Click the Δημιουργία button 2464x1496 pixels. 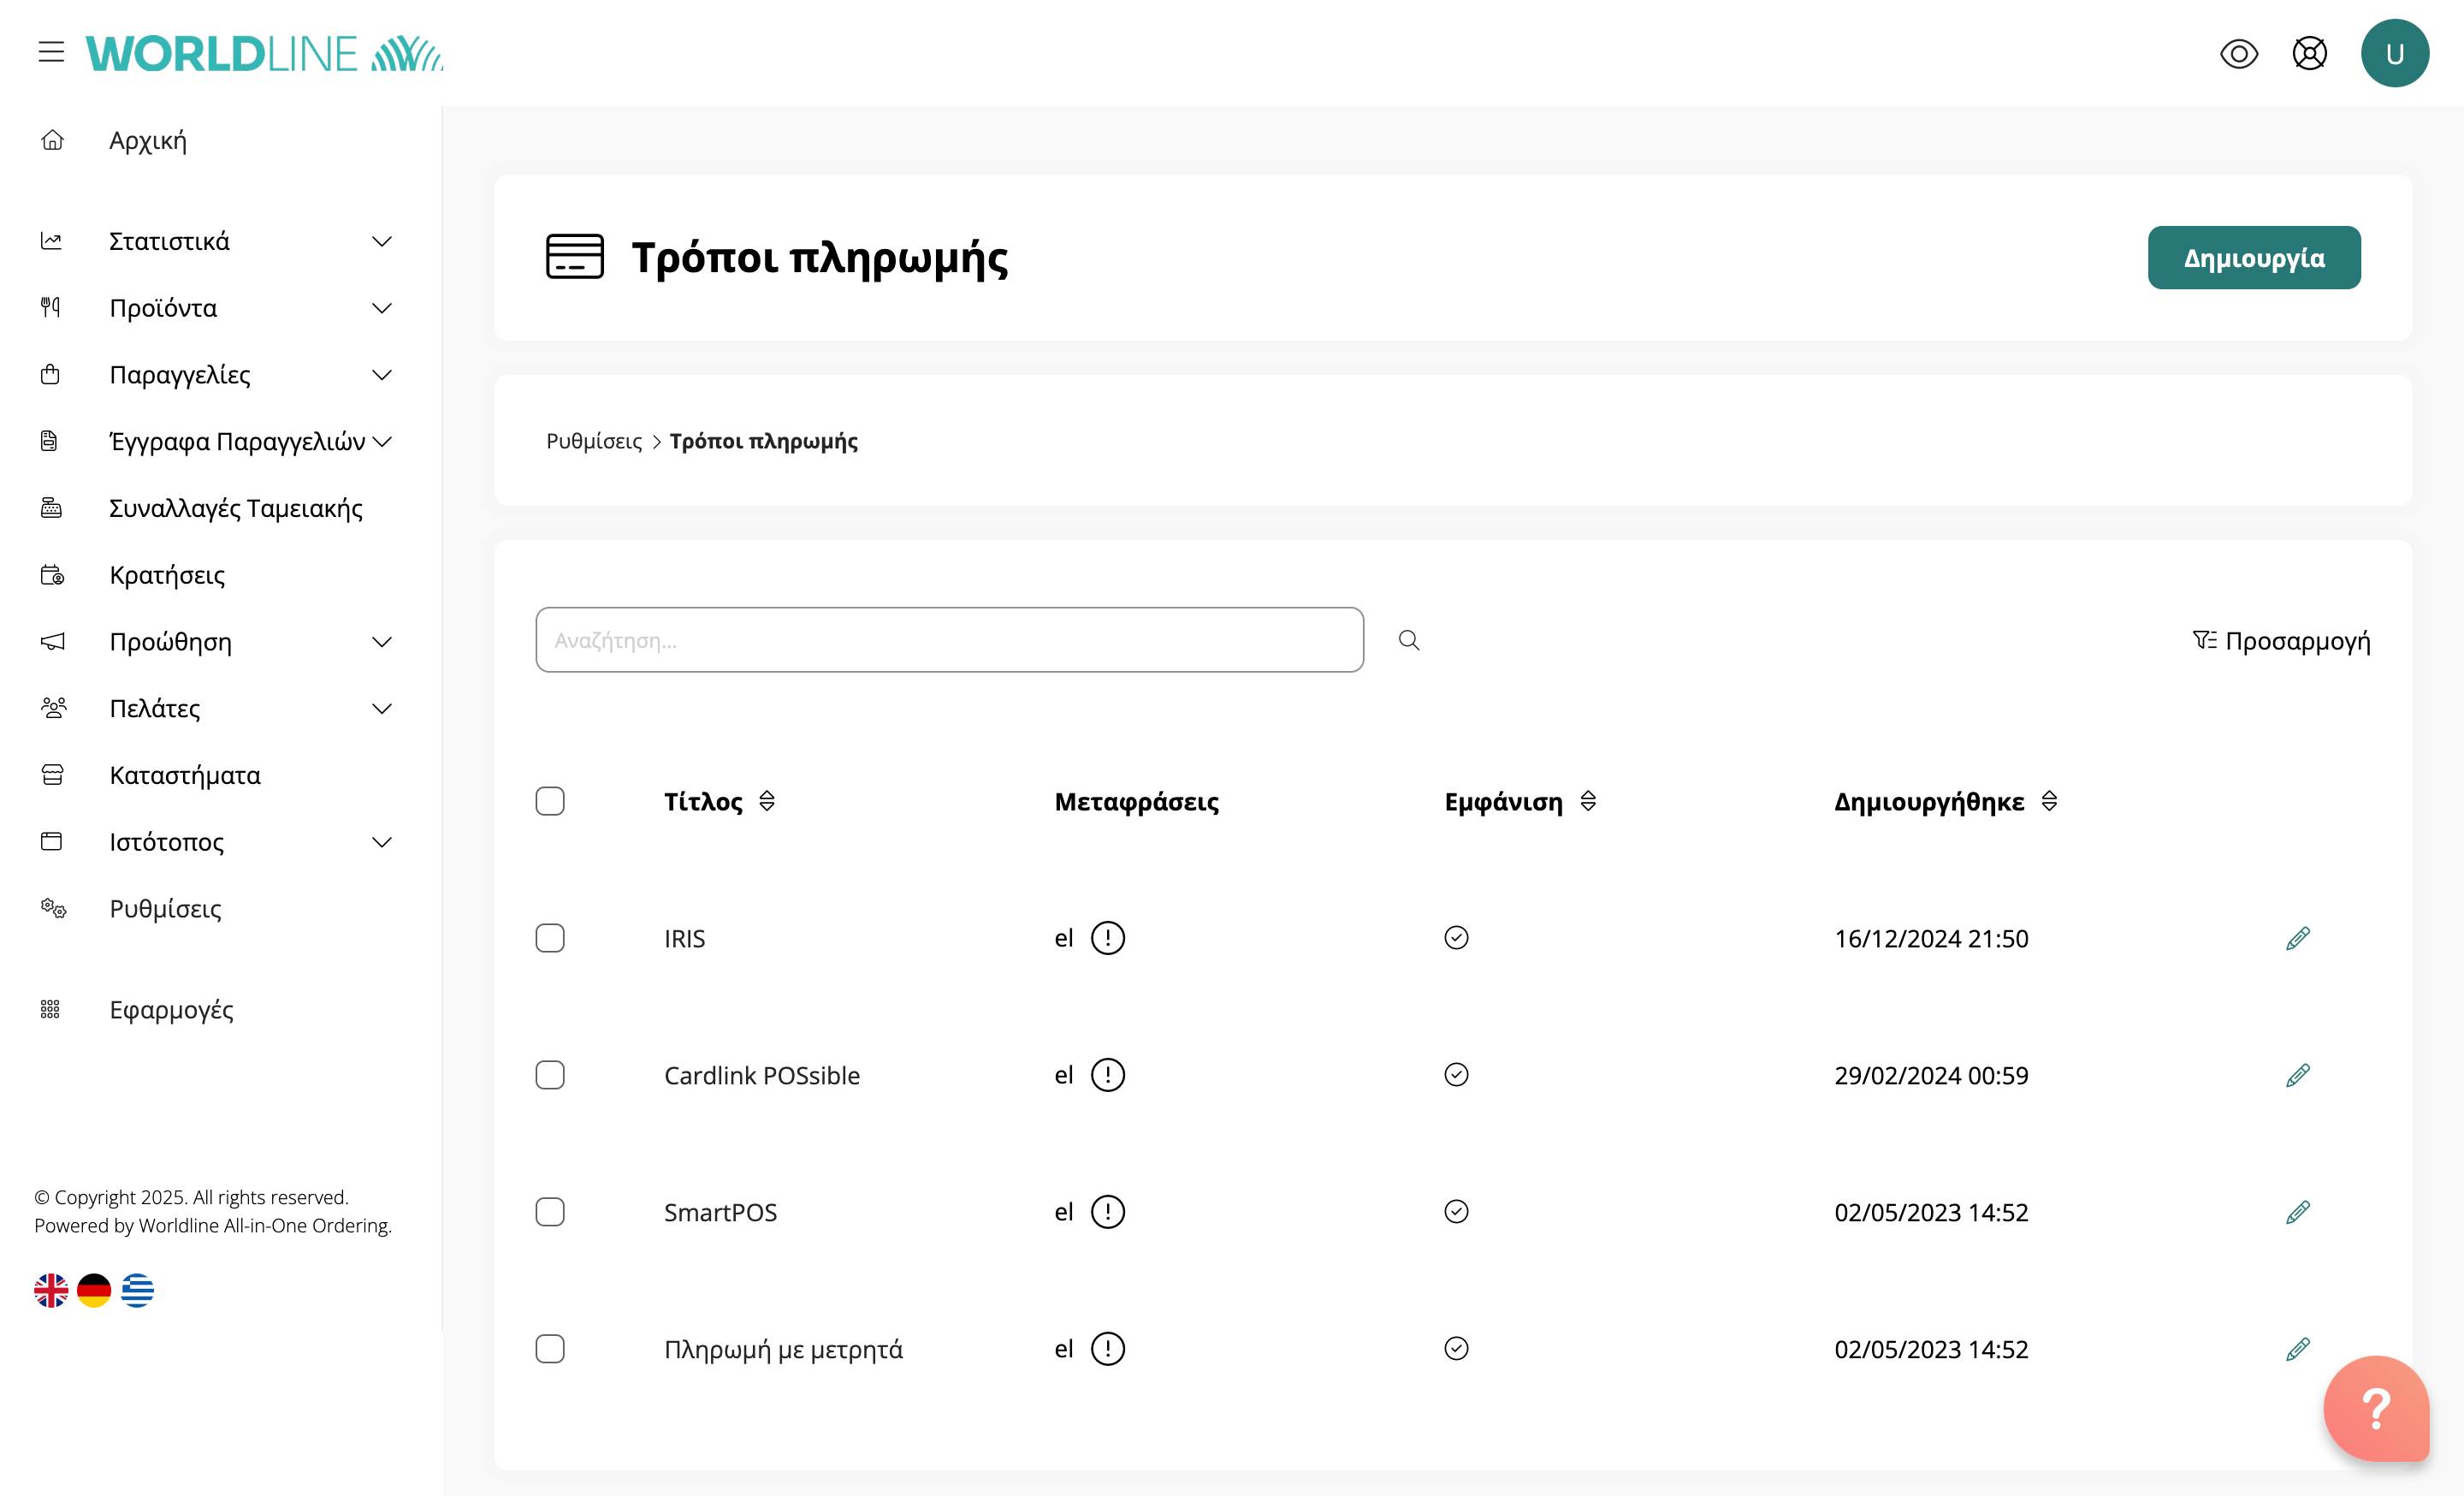[2253, 258]
